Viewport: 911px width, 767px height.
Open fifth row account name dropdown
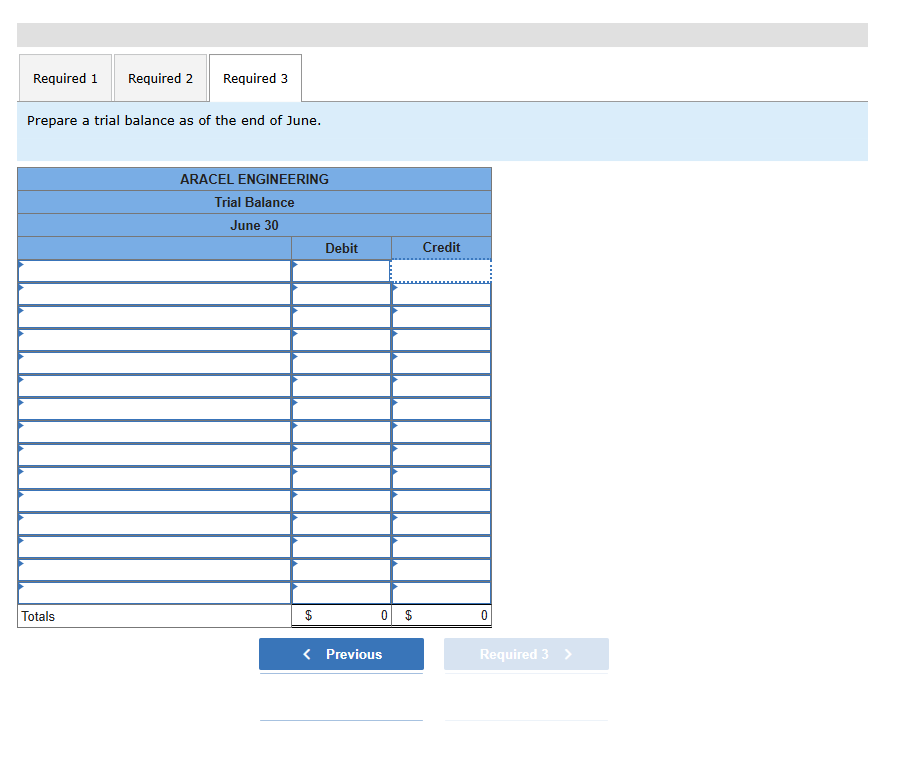155,363
